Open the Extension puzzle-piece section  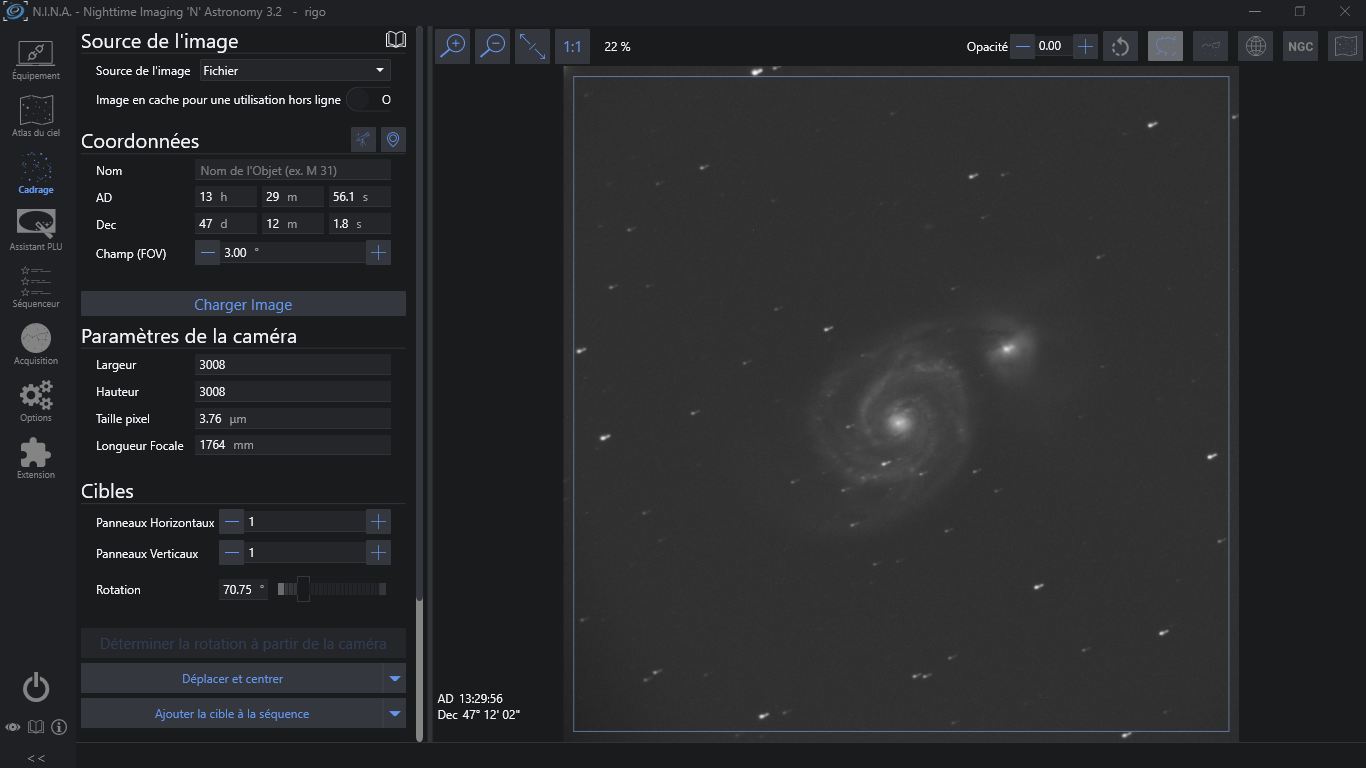36,459
